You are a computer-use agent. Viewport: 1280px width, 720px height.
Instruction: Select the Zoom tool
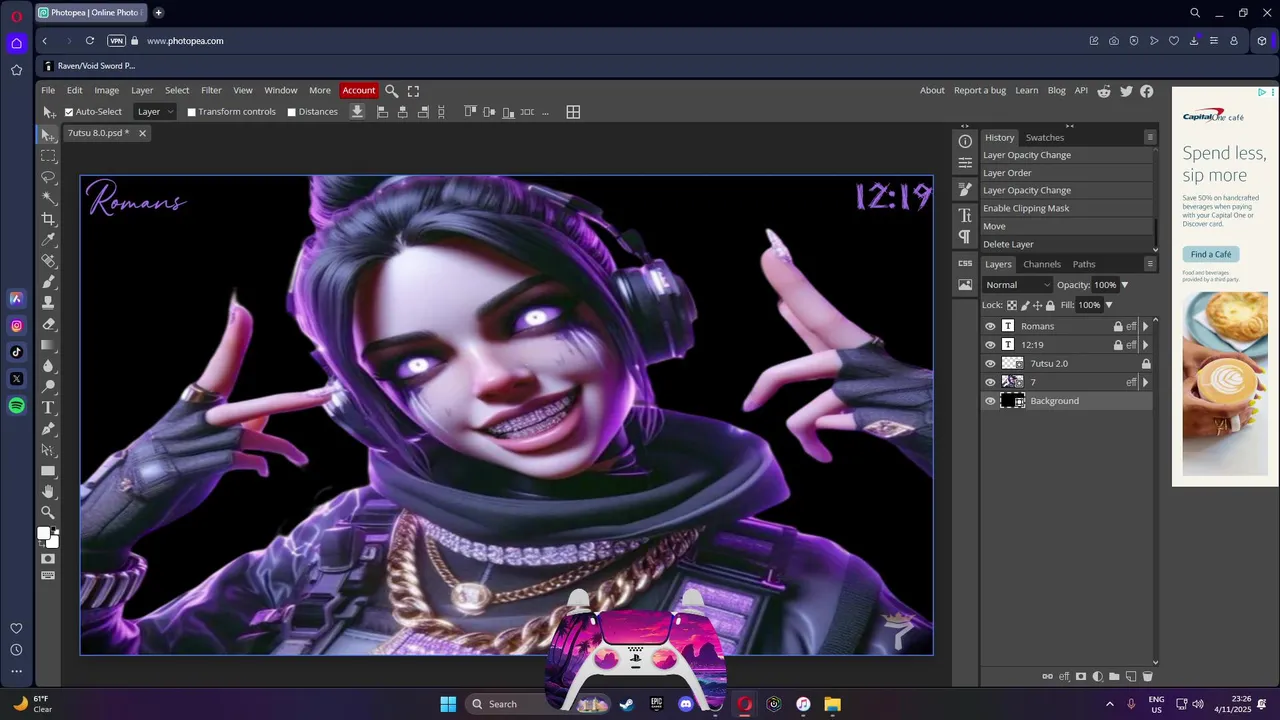pyautogui.click(x=48, y=513)
